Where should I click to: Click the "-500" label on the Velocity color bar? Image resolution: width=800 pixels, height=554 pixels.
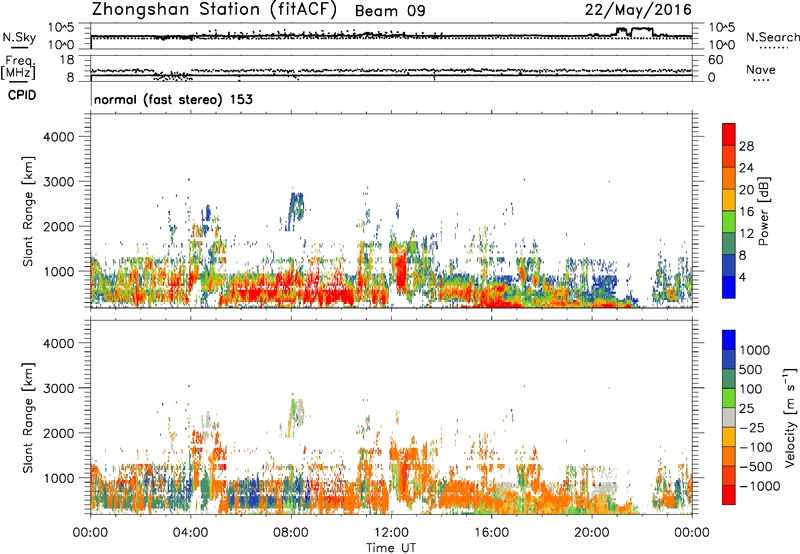(x=756, y=466)
